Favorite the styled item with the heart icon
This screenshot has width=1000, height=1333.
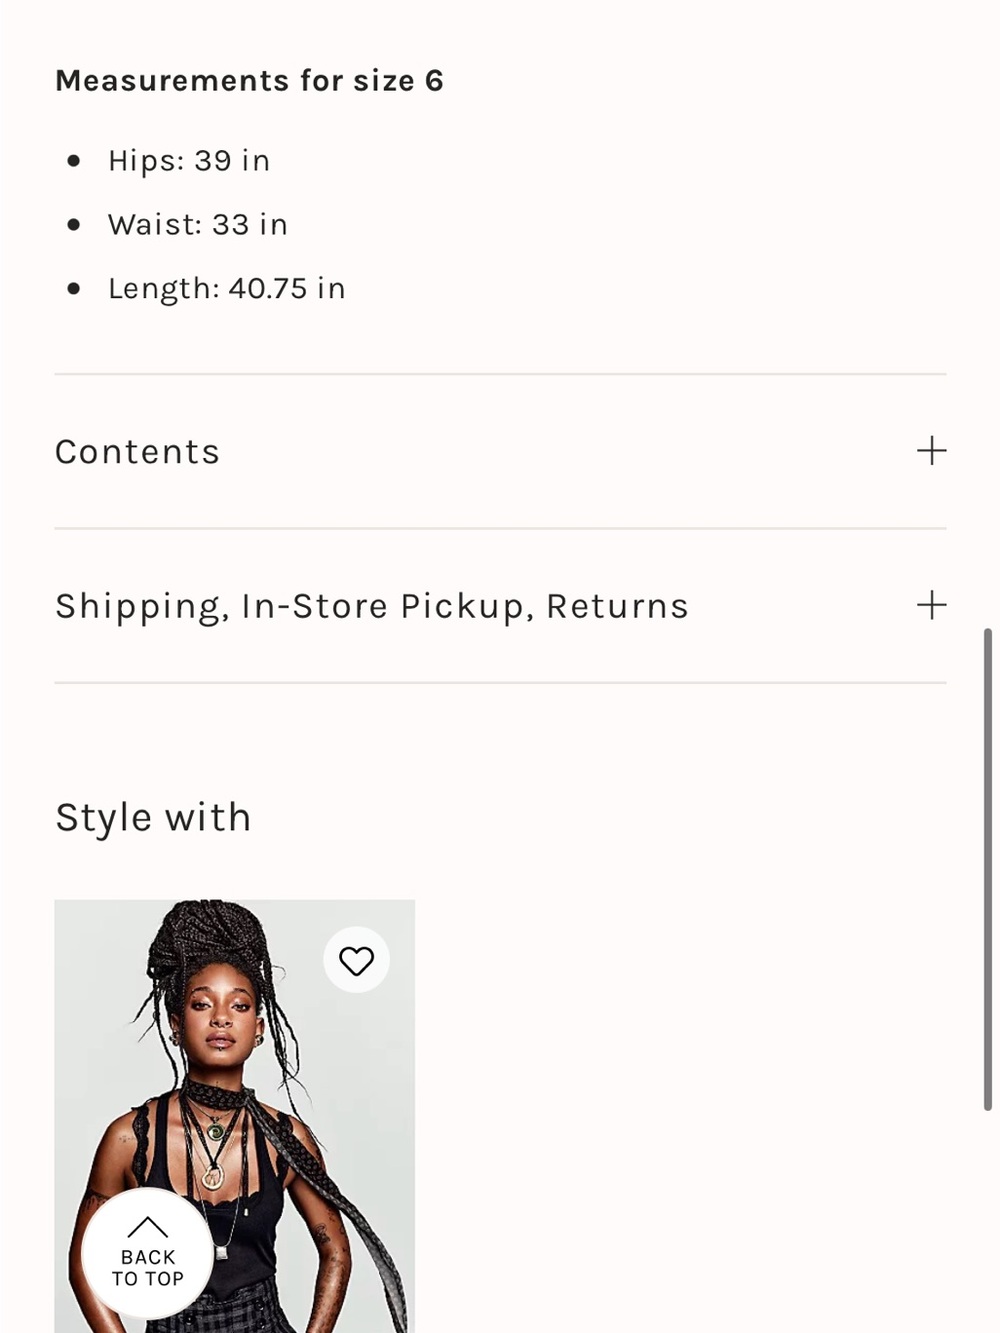pyautogui.click(x=356, y=960)
